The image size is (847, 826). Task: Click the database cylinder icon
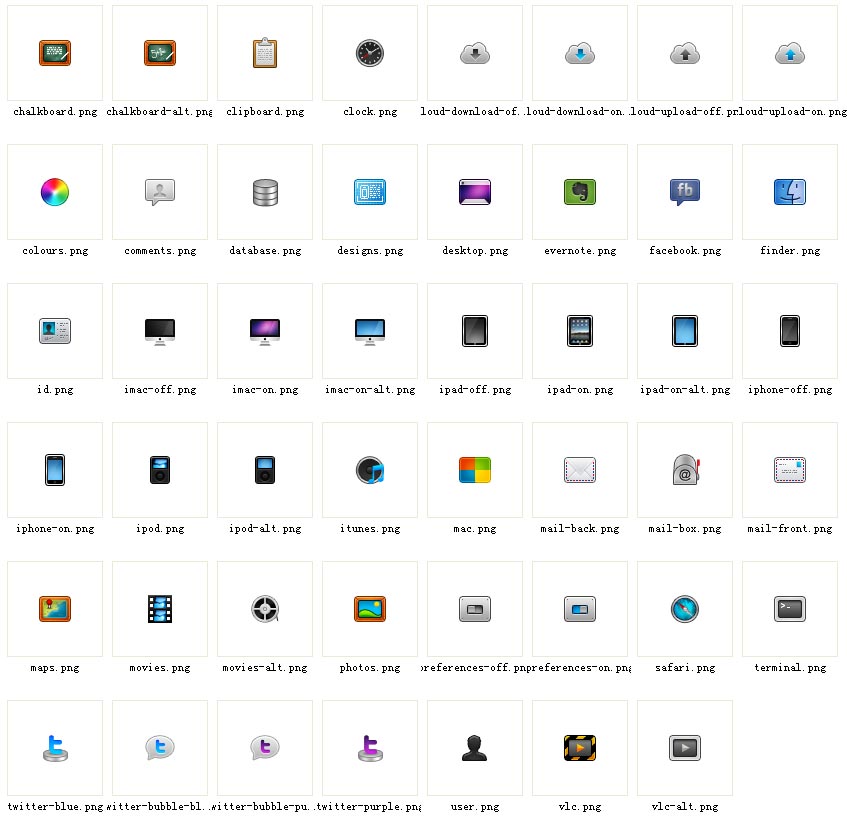tap(265, 192)
